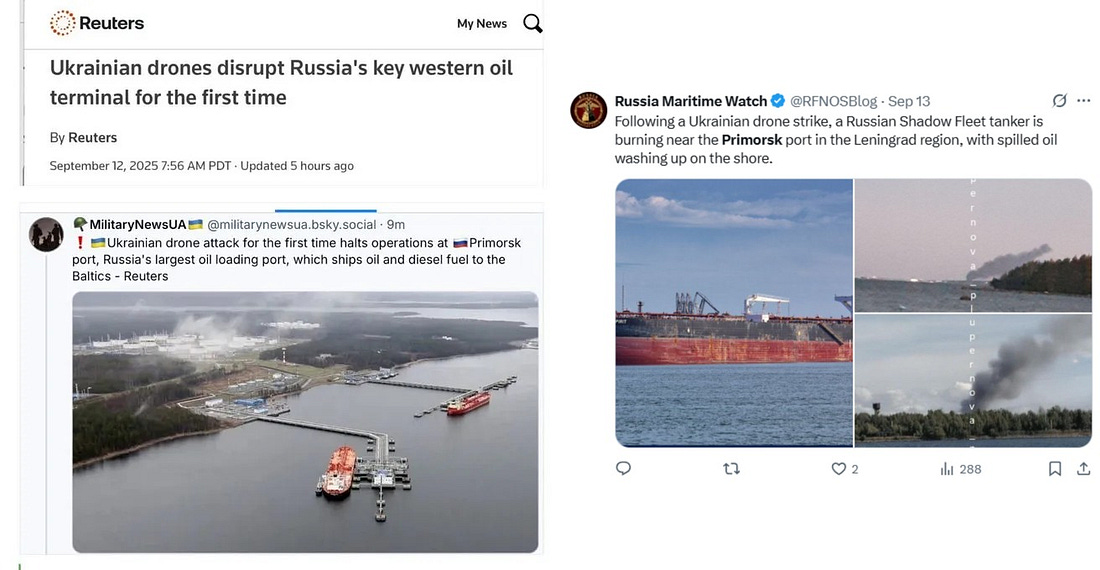1100x570 pixels.
Task: Open the Ukrainian drones headline article
Action: [281, 83]
